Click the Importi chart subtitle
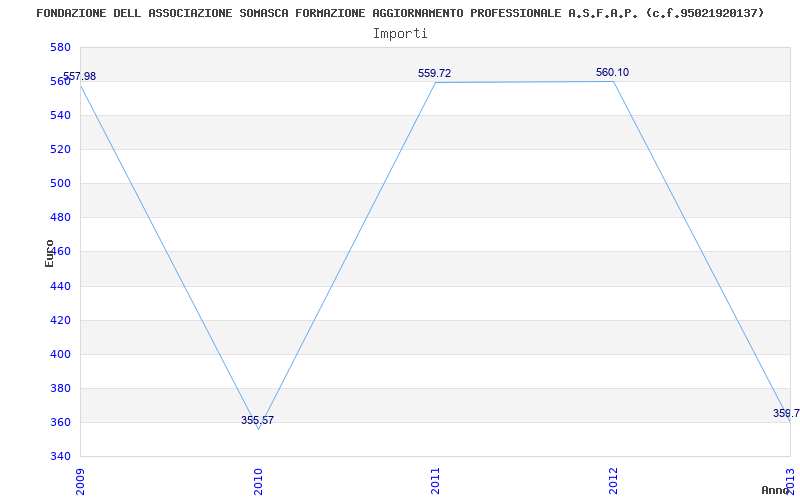This screenshot has width=800, height=500. (400, 34)
